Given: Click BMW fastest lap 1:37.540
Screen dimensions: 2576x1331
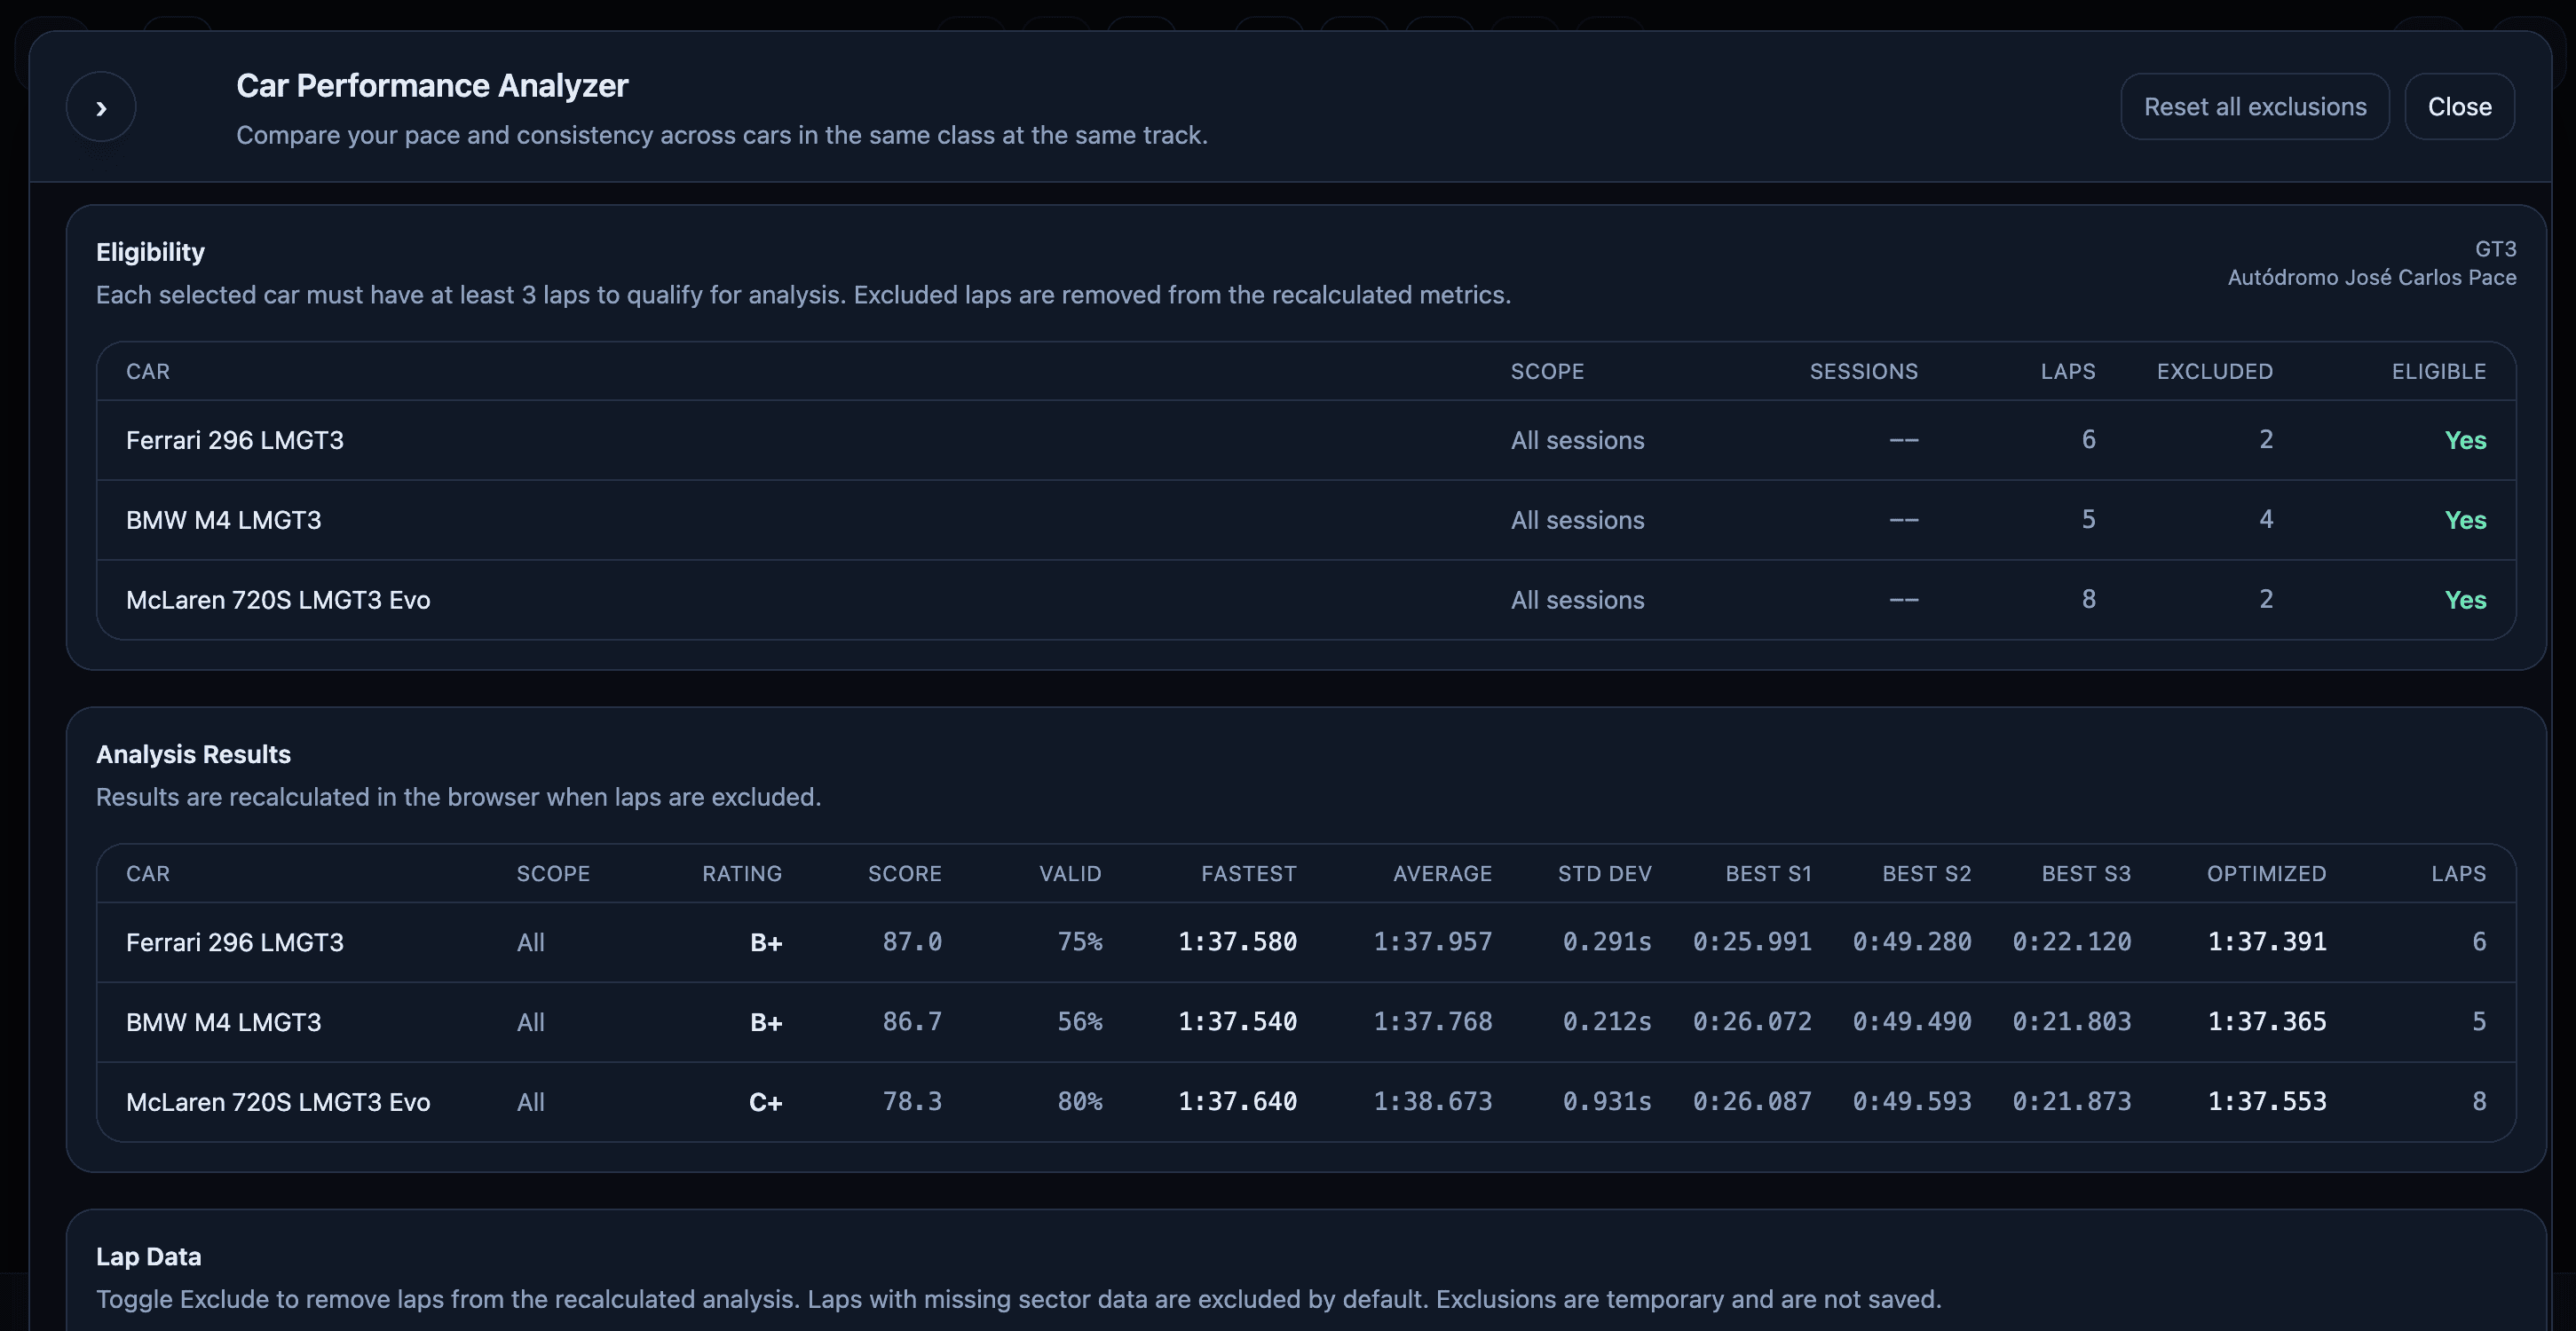Looking at the screenshot, I should [1238, 1022].
